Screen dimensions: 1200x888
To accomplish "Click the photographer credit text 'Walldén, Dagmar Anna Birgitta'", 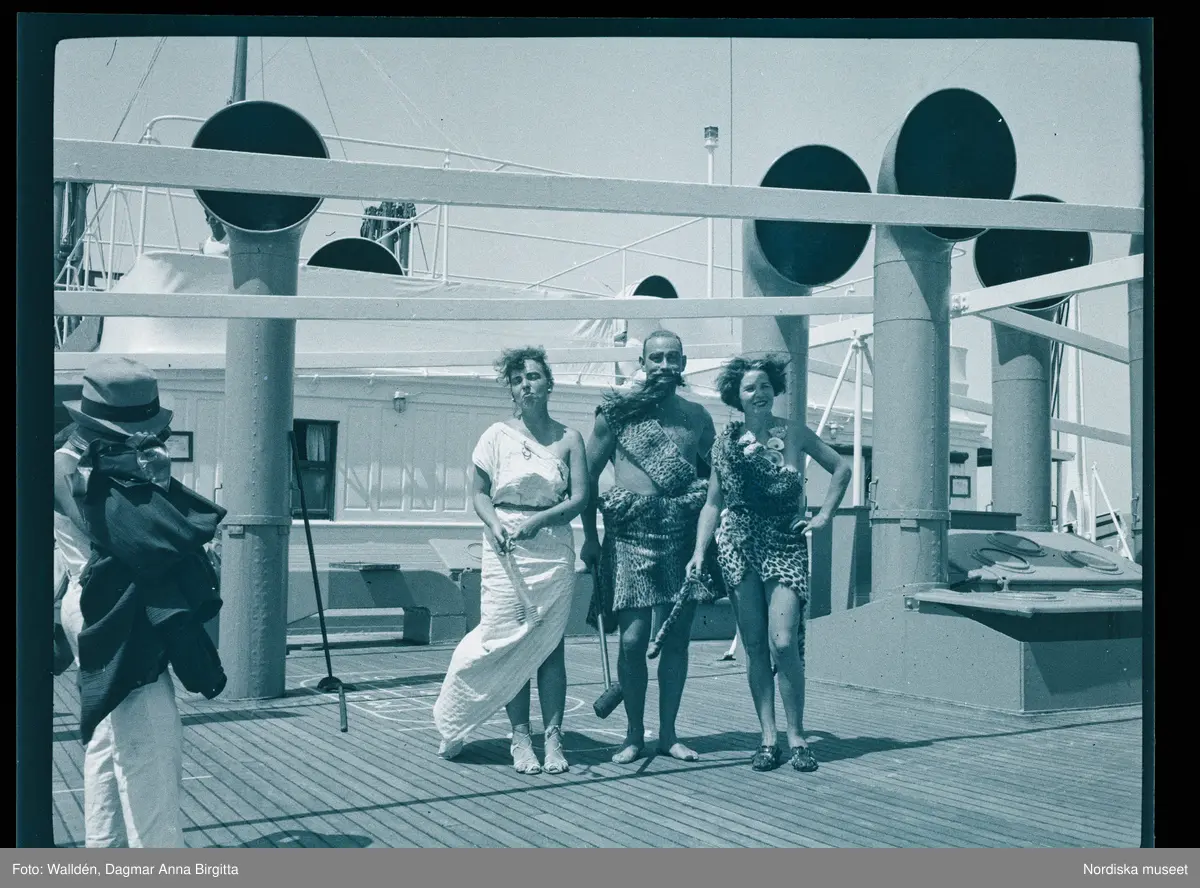I will (x=147, y=868).
